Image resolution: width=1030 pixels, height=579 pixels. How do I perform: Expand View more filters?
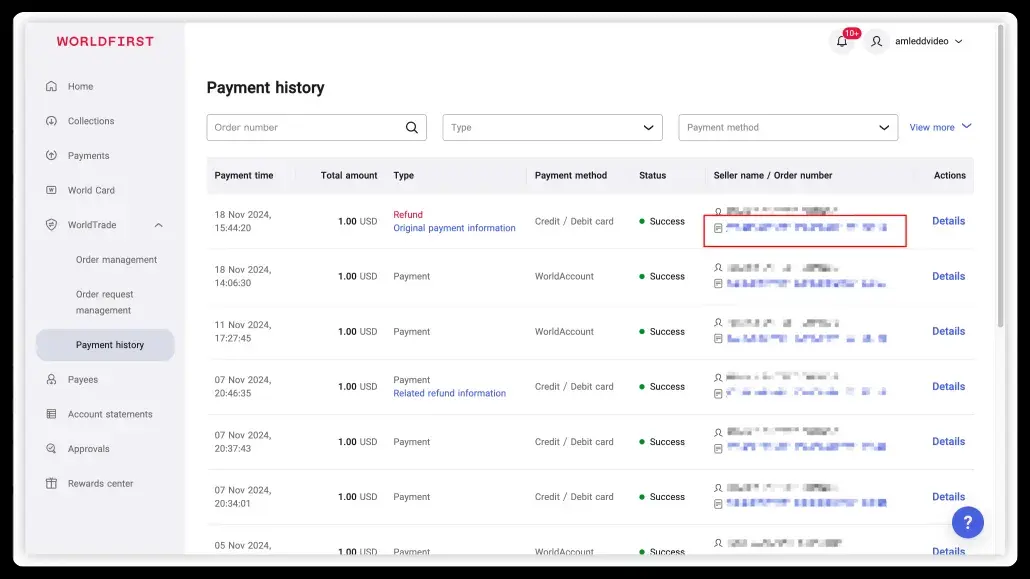940,128
